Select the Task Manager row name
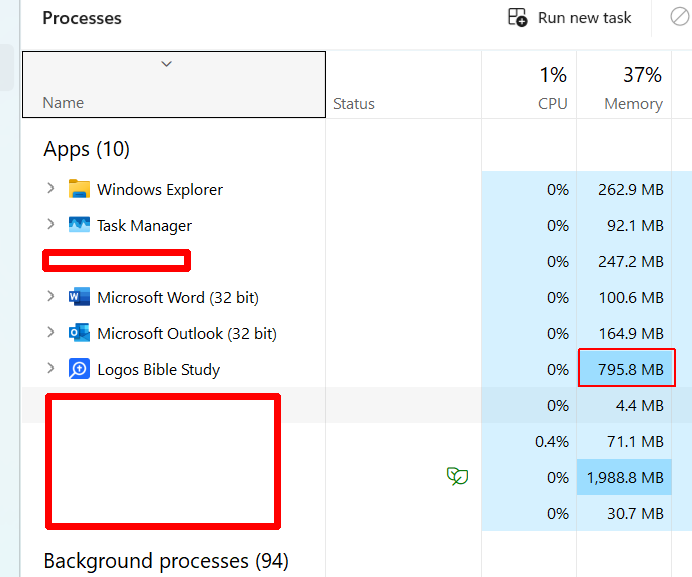Viewport: 692px width, 577px height. coord(144,226)
